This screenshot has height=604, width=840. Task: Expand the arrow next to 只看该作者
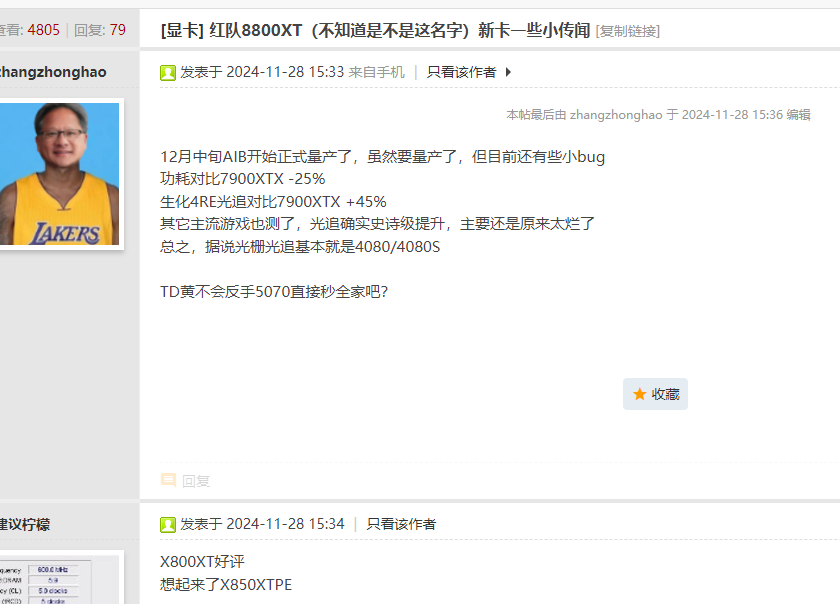coord(508,72)
